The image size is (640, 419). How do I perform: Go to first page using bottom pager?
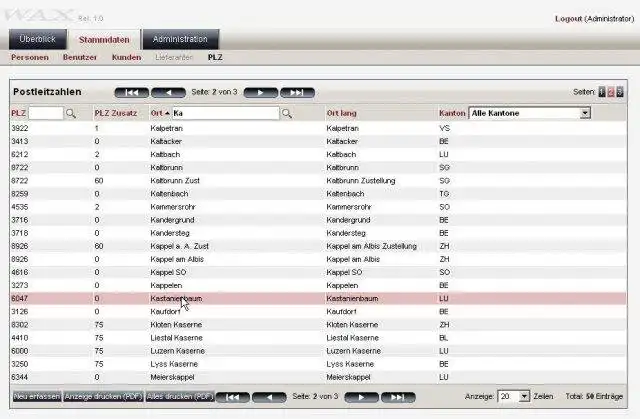232,397
